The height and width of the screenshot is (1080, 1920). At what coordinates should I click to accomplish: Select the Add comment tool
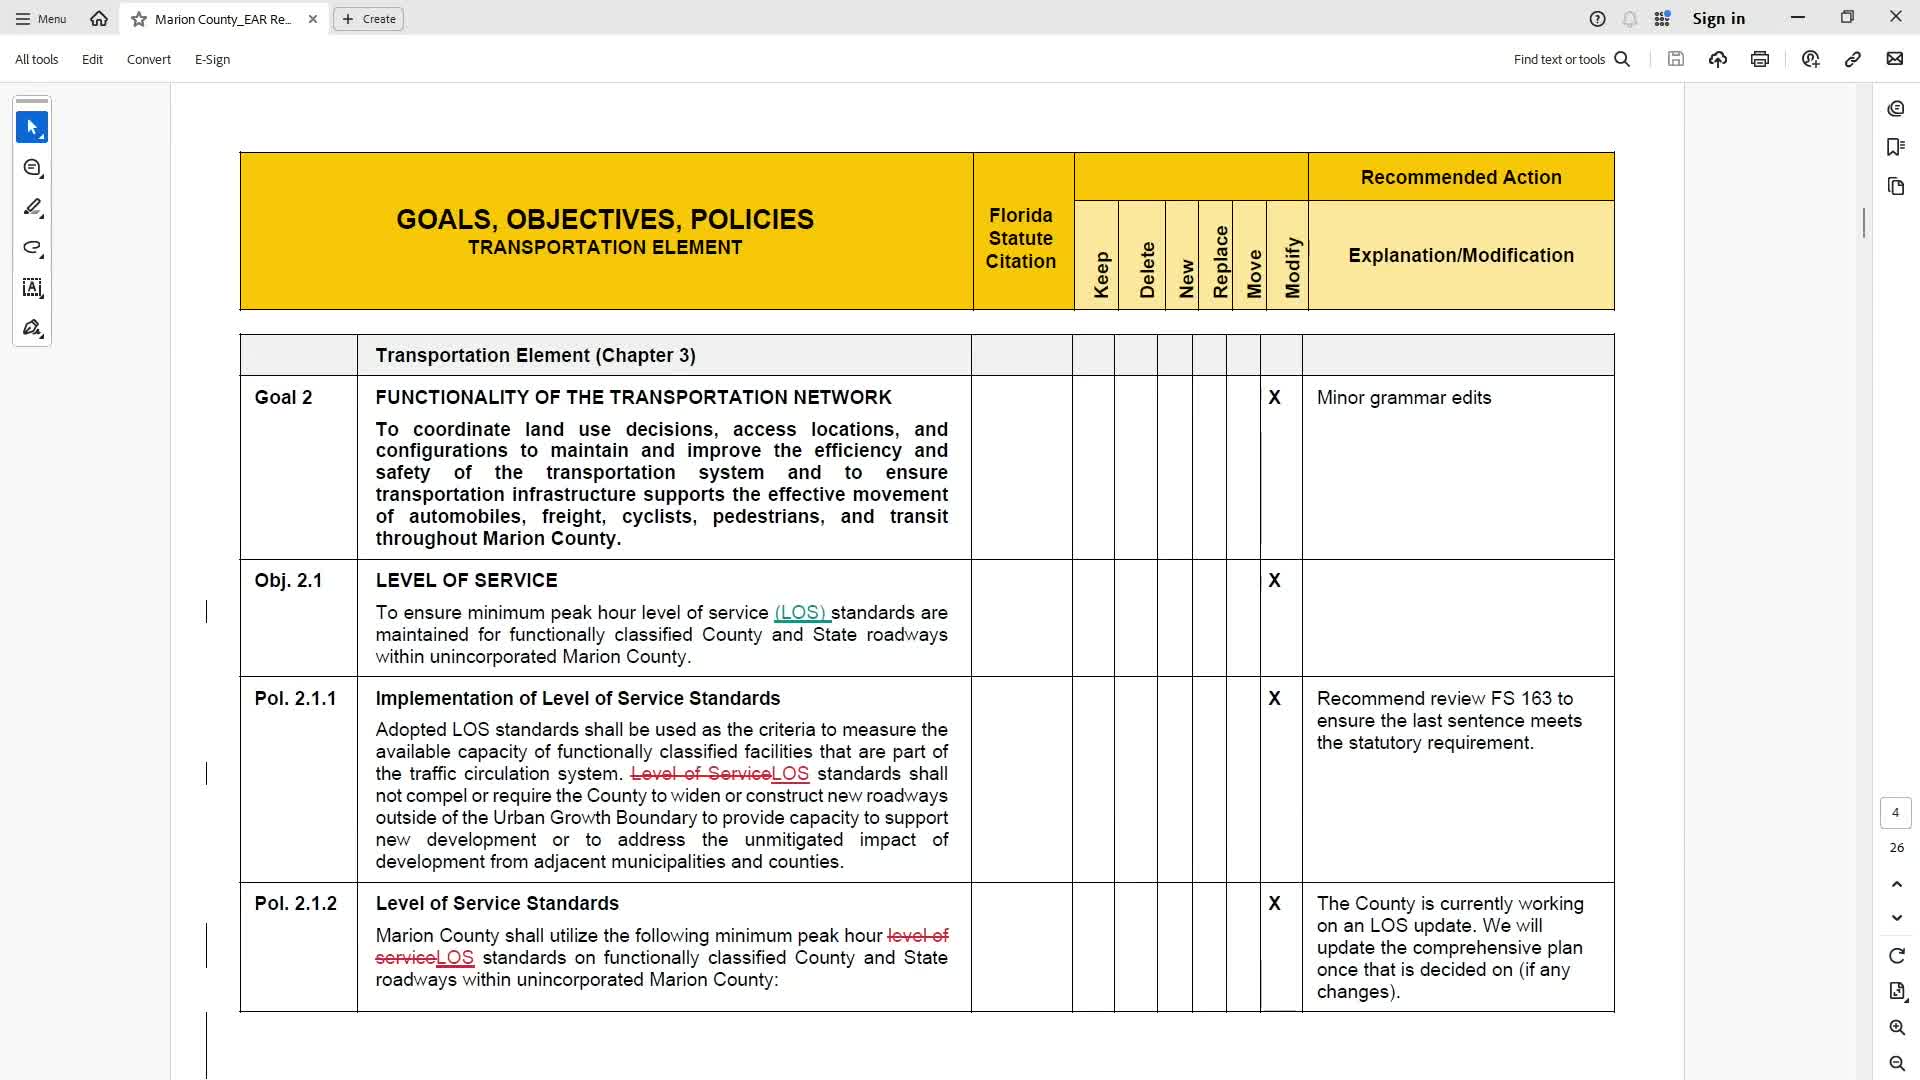(32, 168)
